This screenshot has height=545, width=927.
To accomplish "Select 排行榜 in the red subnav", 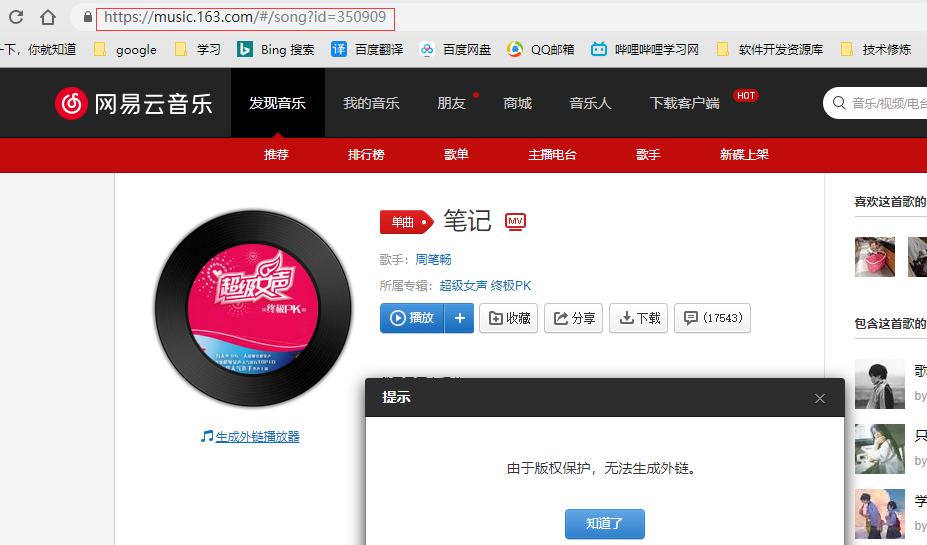I will coord(366,155).
